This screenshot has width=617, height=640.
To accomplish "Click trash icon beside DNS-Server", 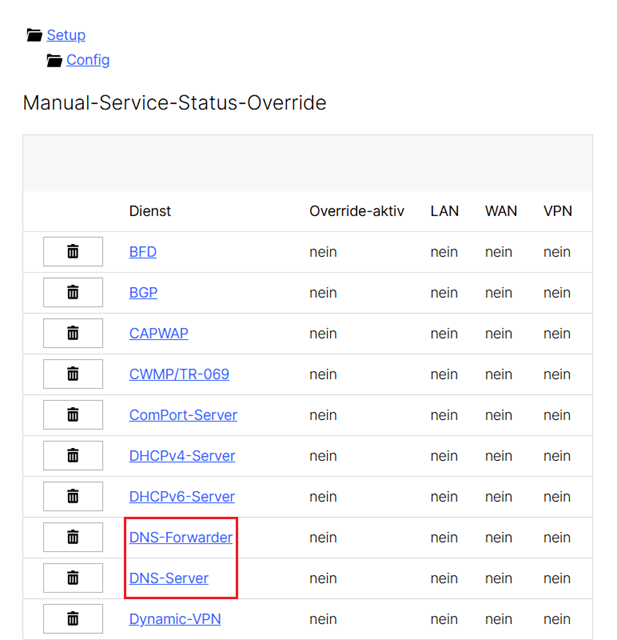I will tap(73, 578).
